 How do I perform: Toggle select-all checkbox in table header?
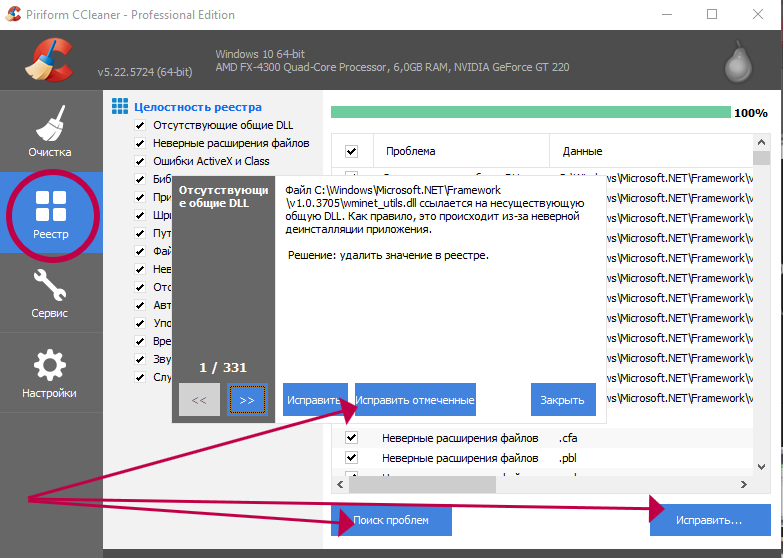pos(352,152)
